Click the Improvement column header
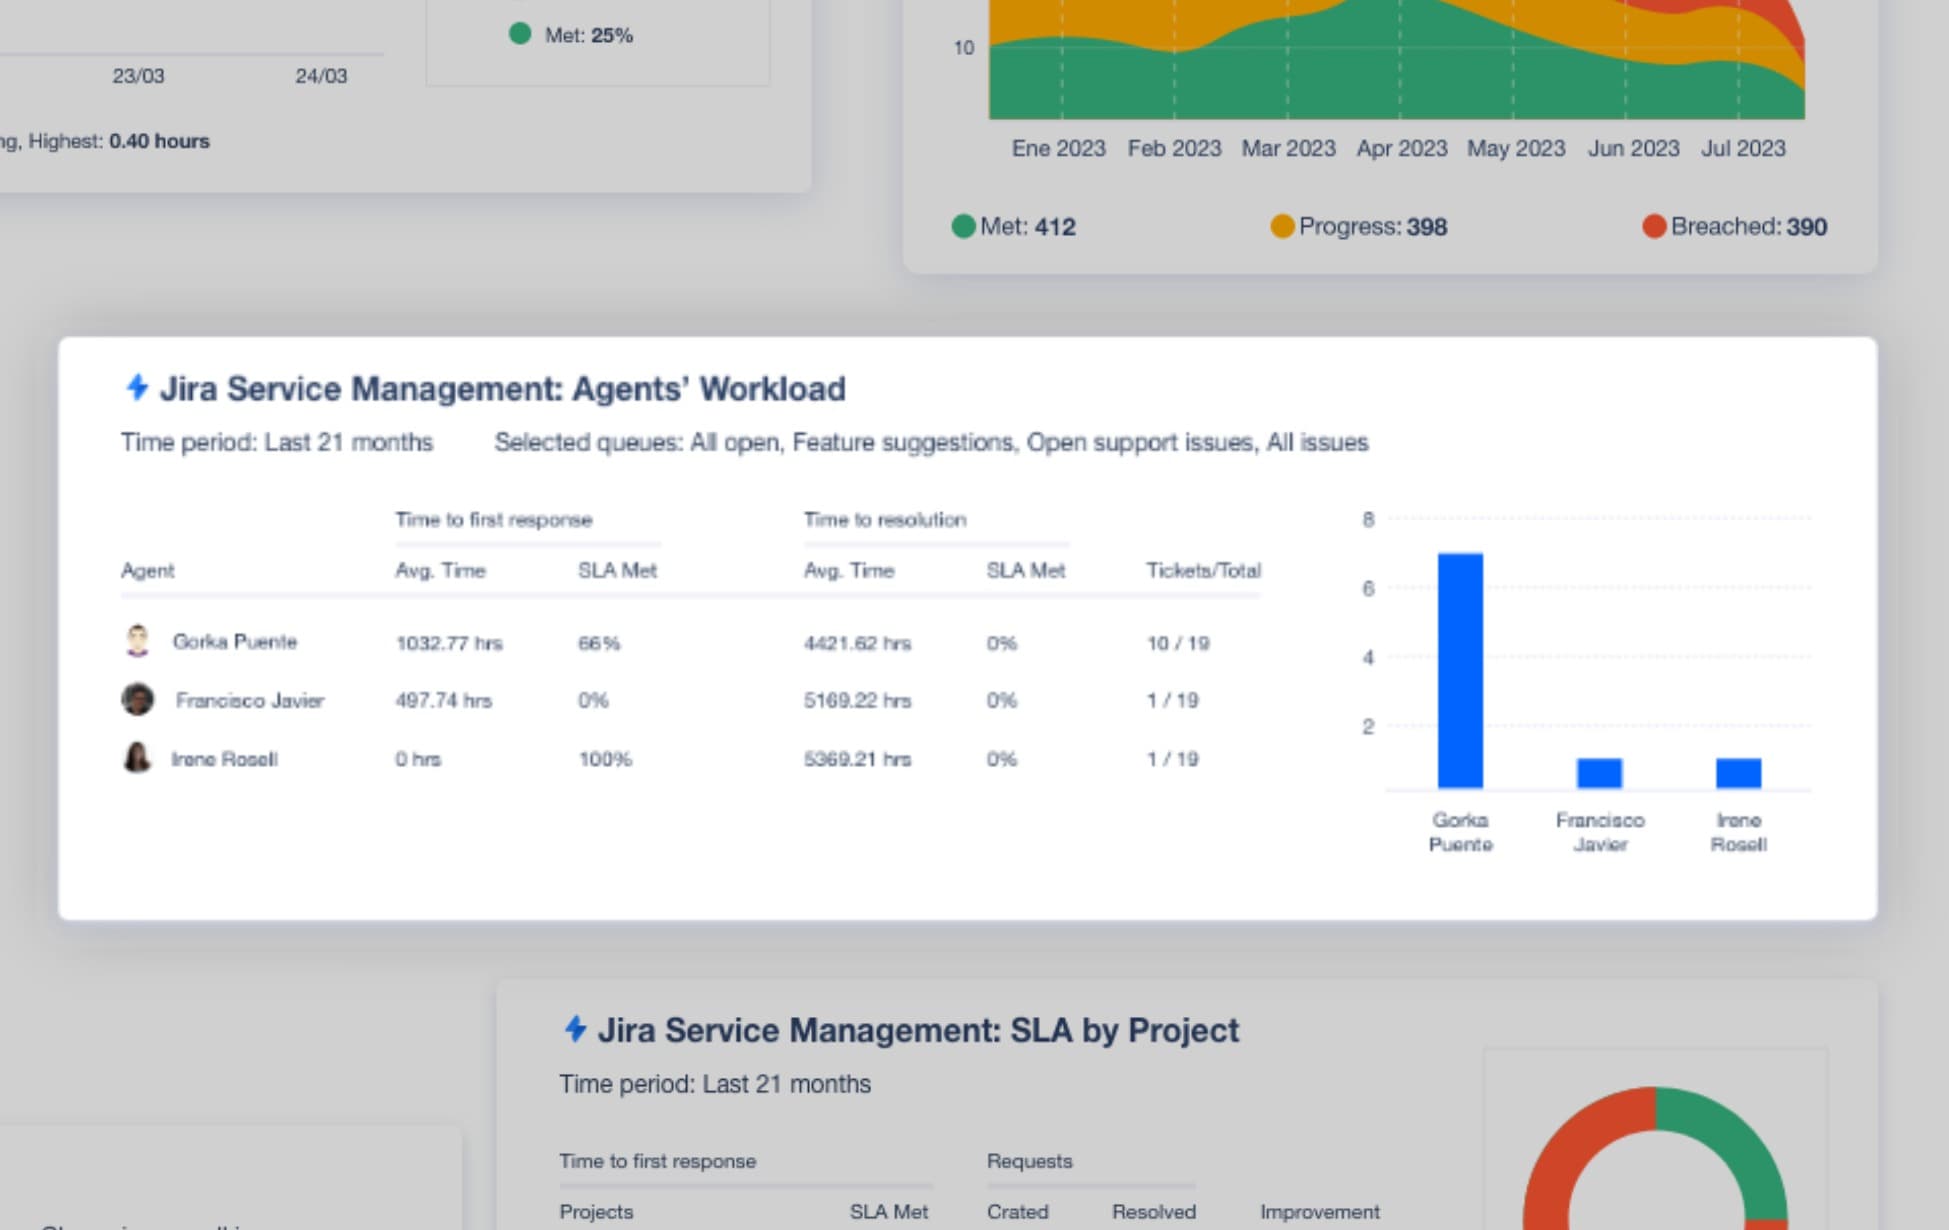This screenshot has height=1230, width=1949. (1319, 1211)
